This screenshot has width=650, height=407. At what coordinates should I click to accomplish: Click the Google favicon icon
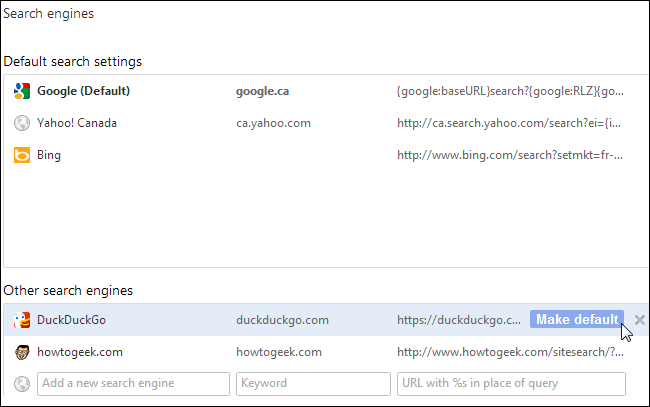(x=22, y=91)
